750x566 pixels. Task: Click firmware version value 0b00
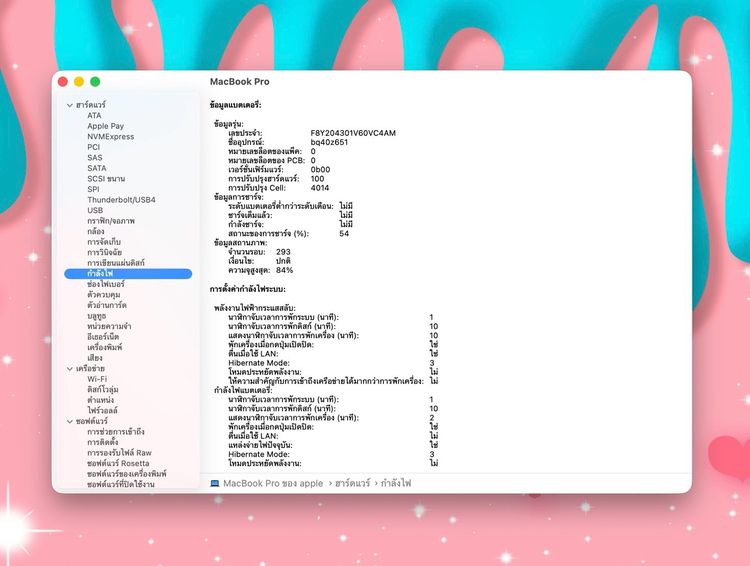click(320, 169)
